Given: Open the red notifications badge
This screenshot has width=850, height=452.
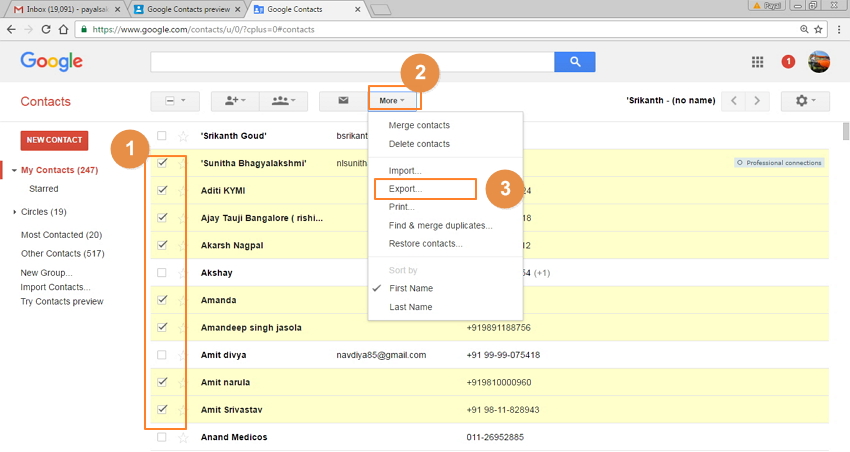Looking at the screenshot, I should tap(788, 62).
